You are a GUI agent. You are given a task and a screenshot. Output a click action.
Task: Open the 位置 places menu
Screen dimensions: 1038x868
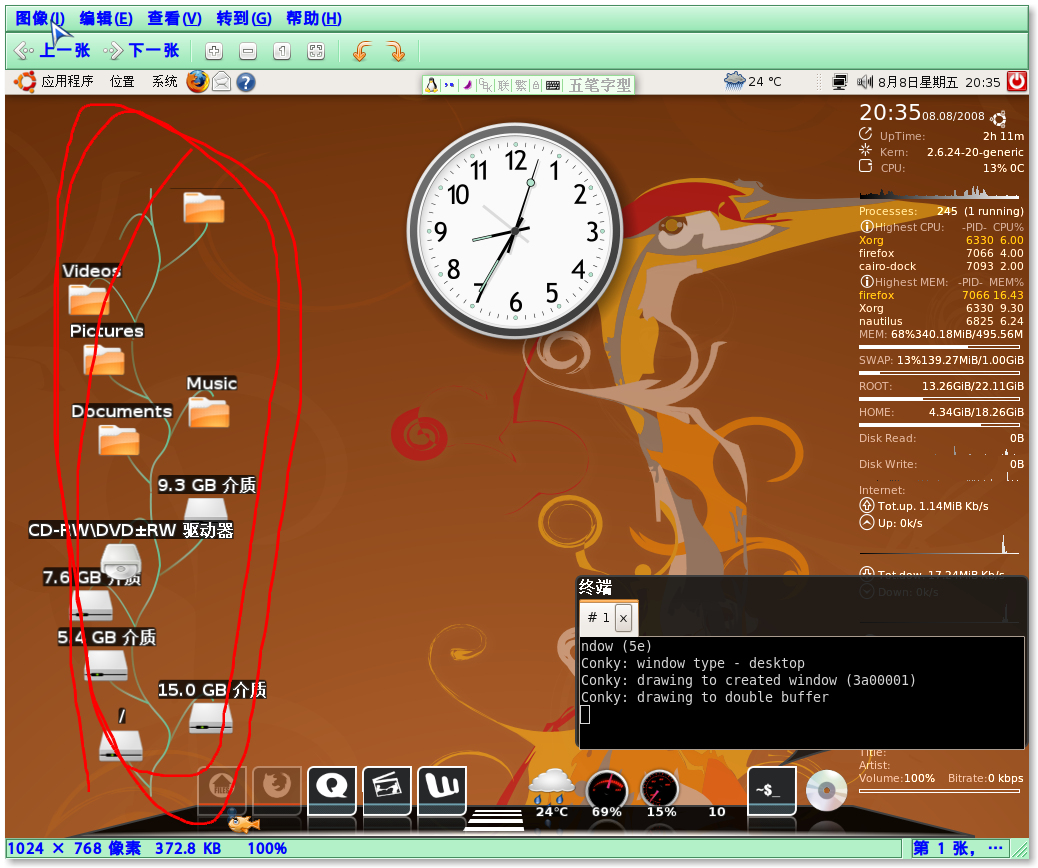(122, 81)
